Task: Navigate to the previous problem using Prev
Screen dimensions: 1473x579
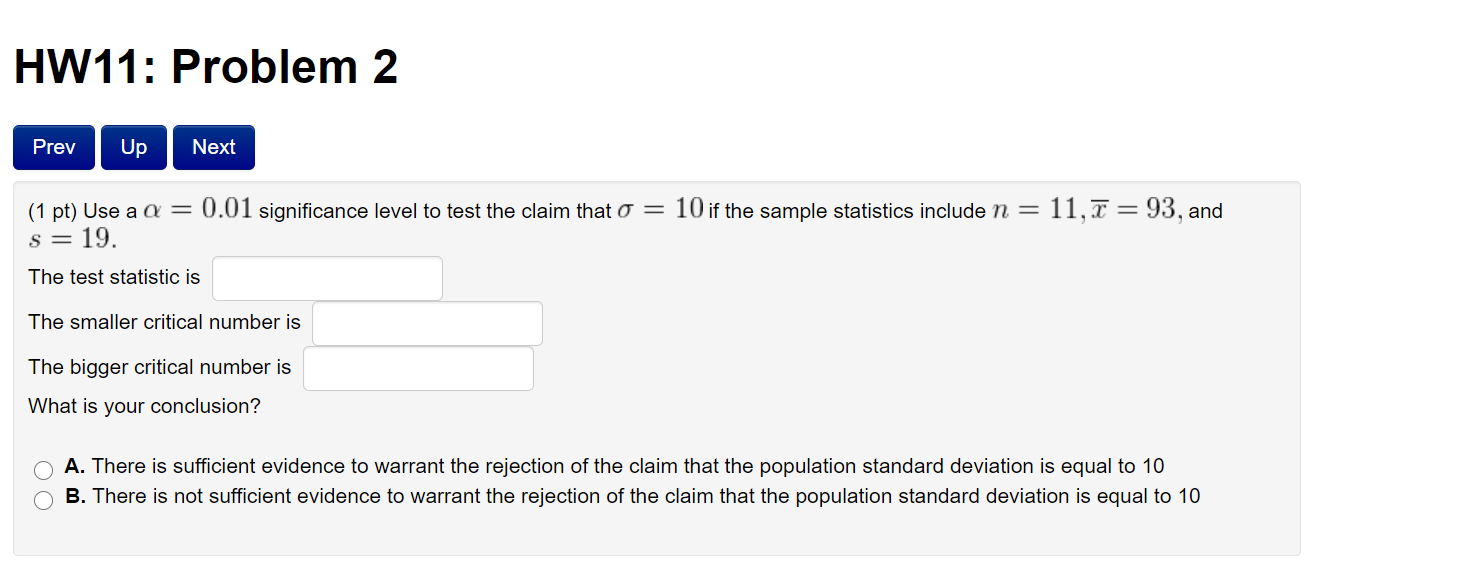Action: tap(53, 147)
